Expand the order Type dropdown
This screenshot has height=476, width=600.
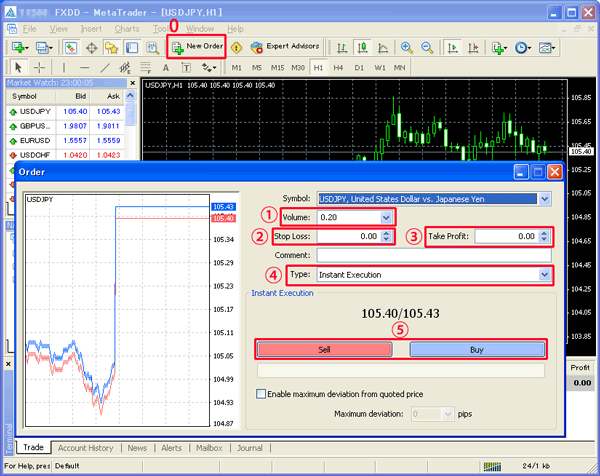click(x=544, y=275)
